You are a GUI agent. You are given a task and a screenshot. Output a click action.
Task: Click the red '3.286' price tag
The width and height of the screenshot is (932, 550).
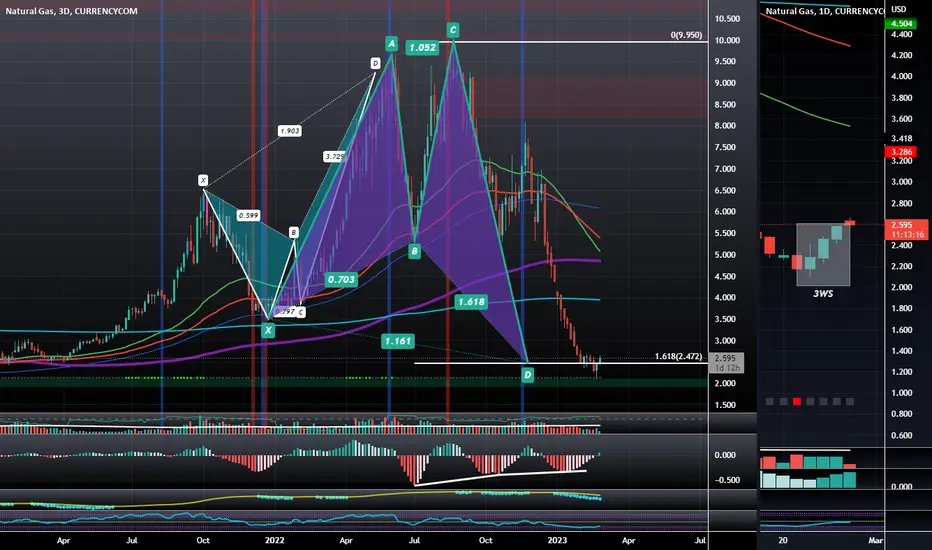pos(902,152)
